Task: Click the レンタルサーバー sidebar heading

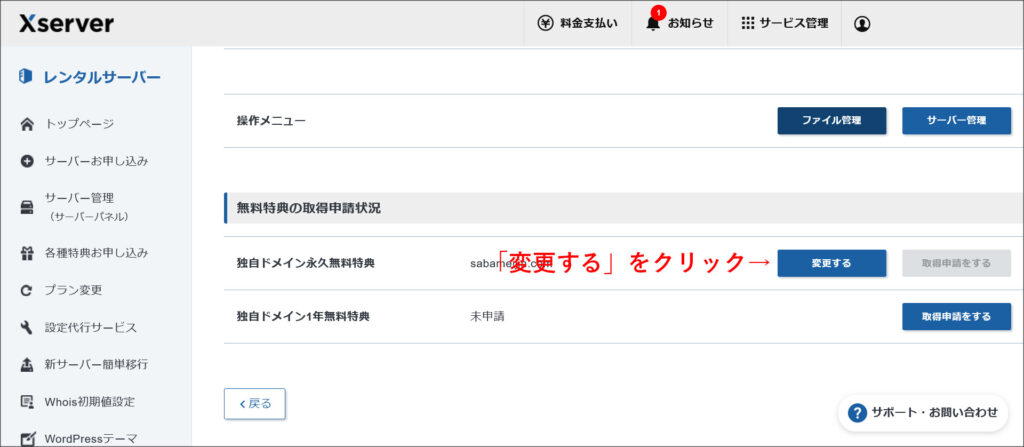Action: 102,77
